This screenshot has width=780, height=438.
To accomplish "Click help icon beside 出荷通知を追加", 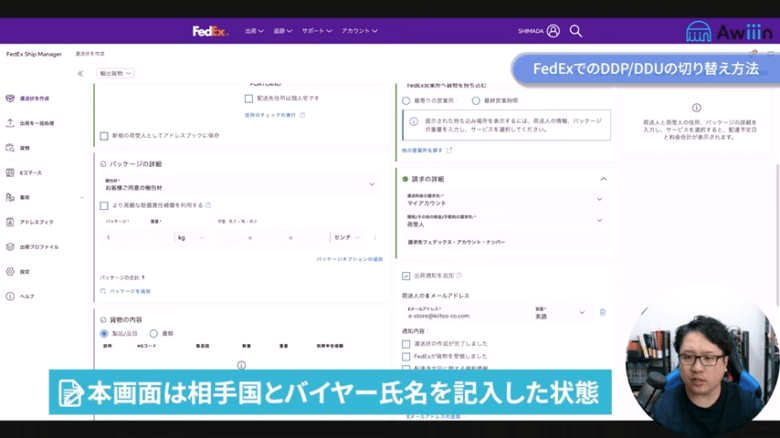I will [459, 275].
